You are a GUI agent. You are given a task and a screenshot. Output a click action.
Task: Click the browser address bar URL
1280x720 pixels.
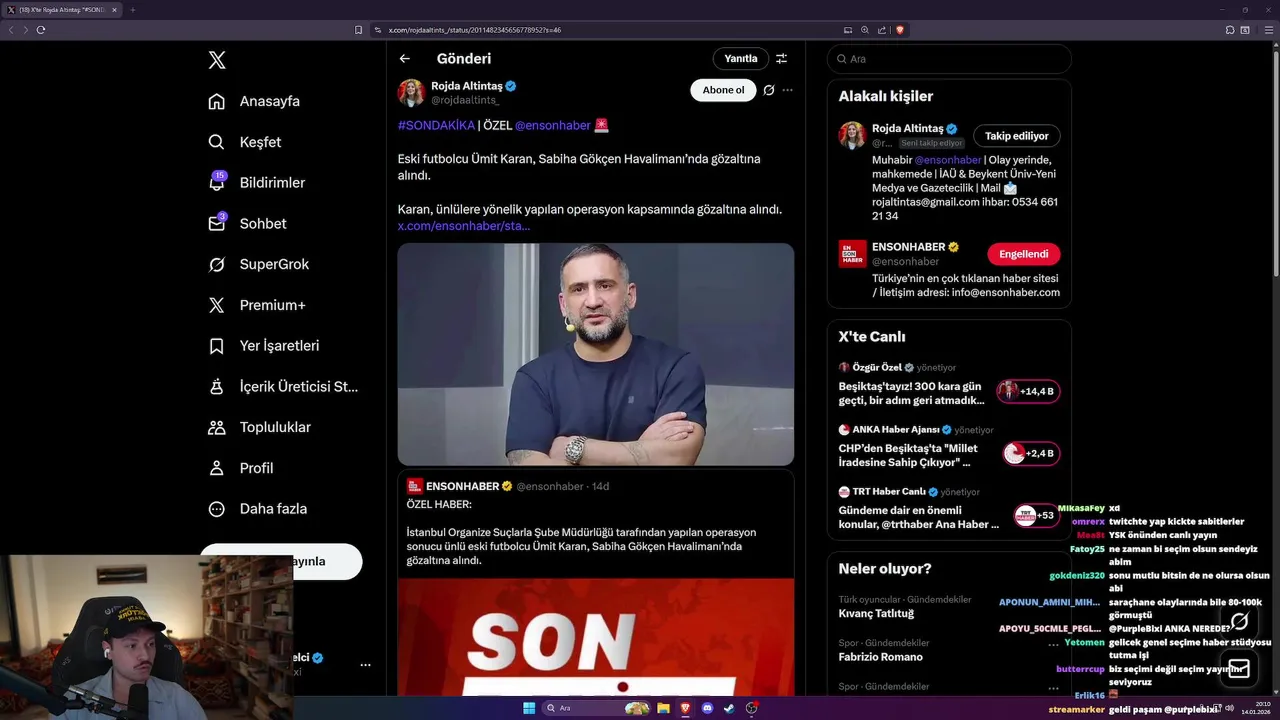(474, 30)
